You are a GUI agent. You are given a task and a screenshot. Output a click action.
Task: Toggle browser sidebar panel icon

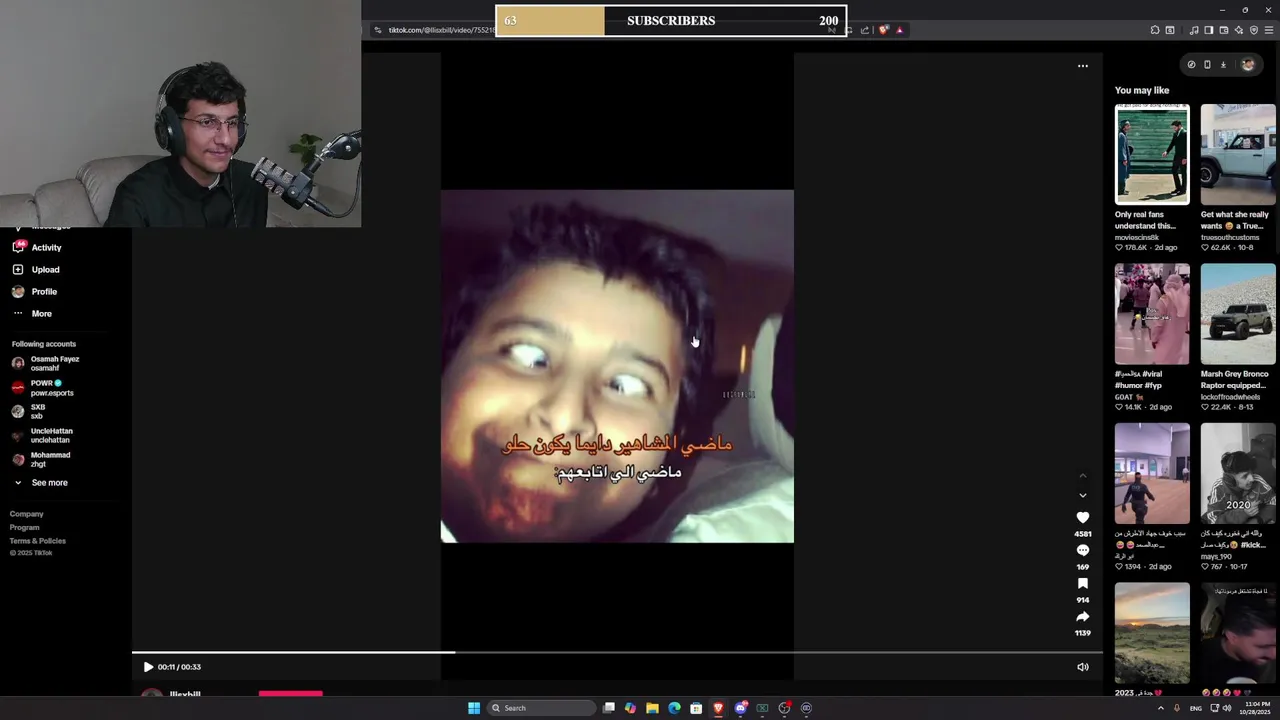pyautogui.click(x=1209, y=30)
